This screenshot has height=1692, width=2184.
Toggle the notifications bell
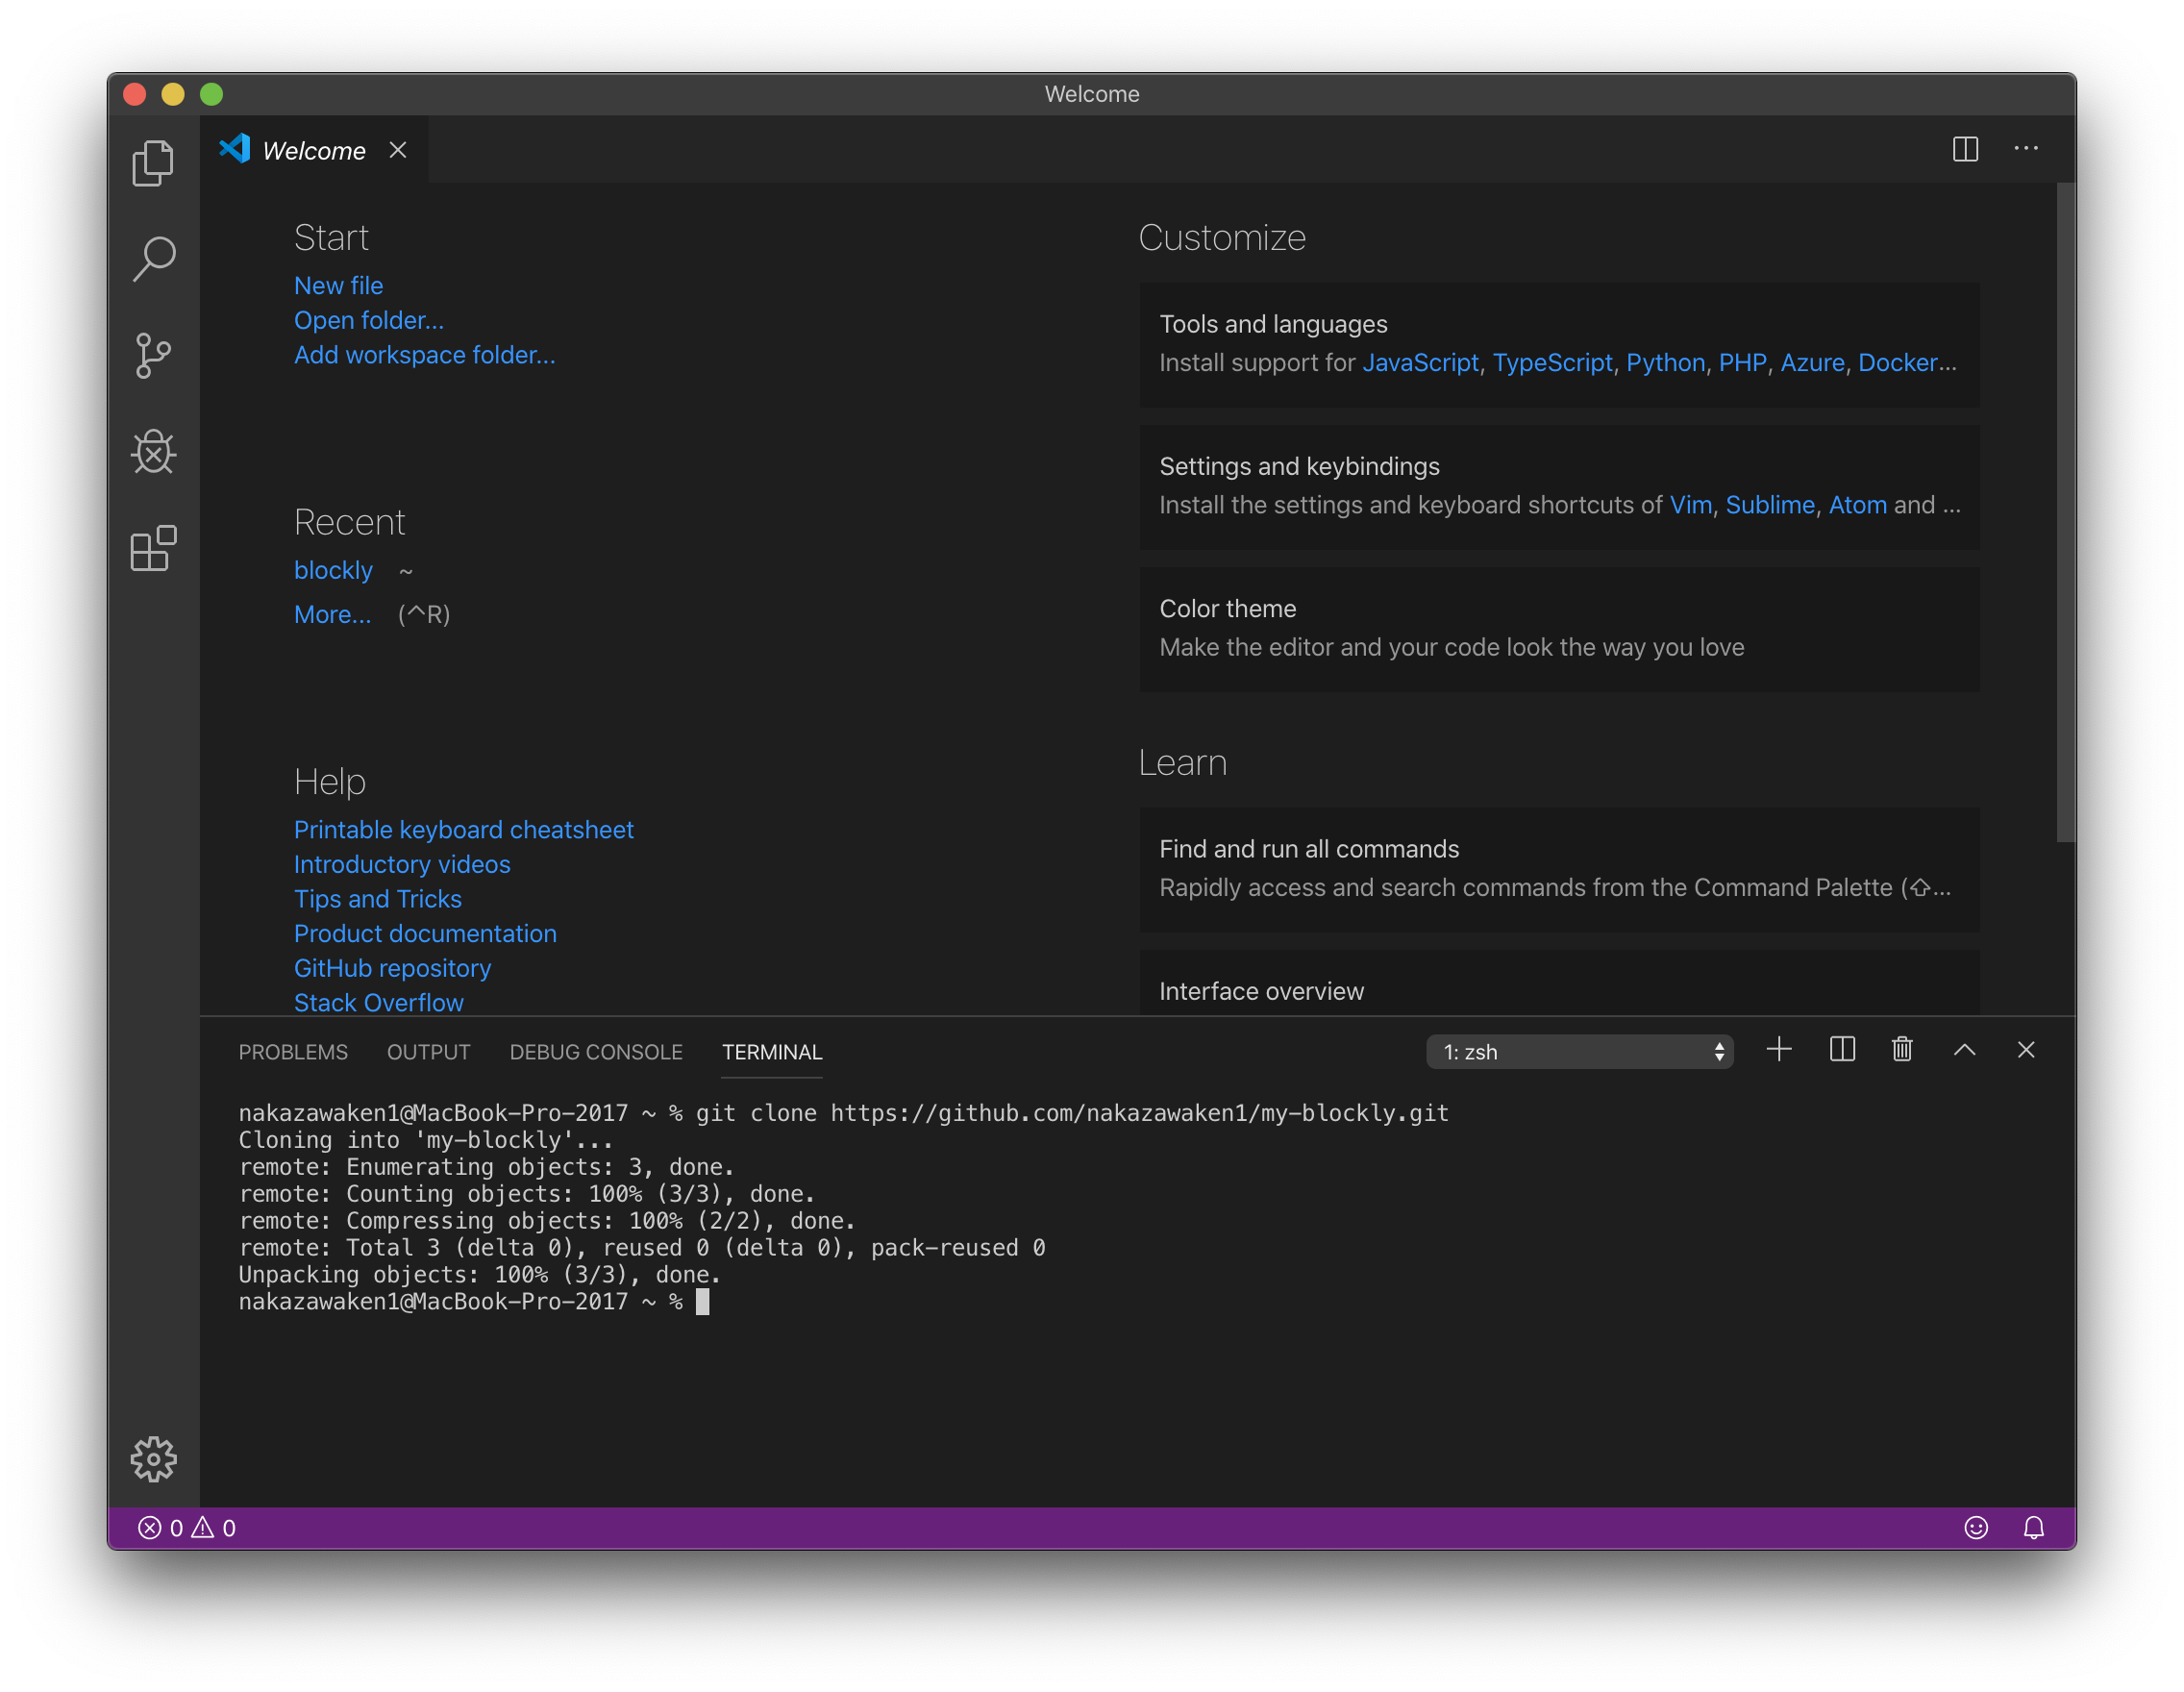point(2035,1527)
